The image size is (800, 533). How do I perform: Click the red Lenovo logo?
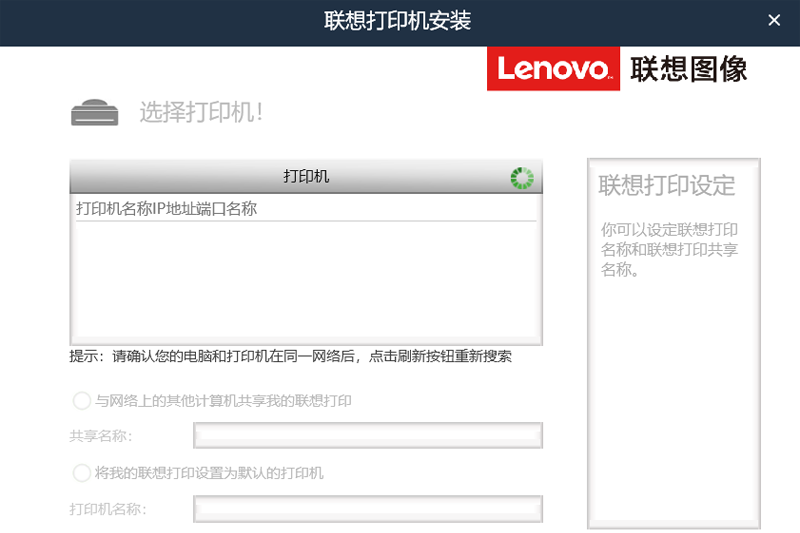[554, 69]
